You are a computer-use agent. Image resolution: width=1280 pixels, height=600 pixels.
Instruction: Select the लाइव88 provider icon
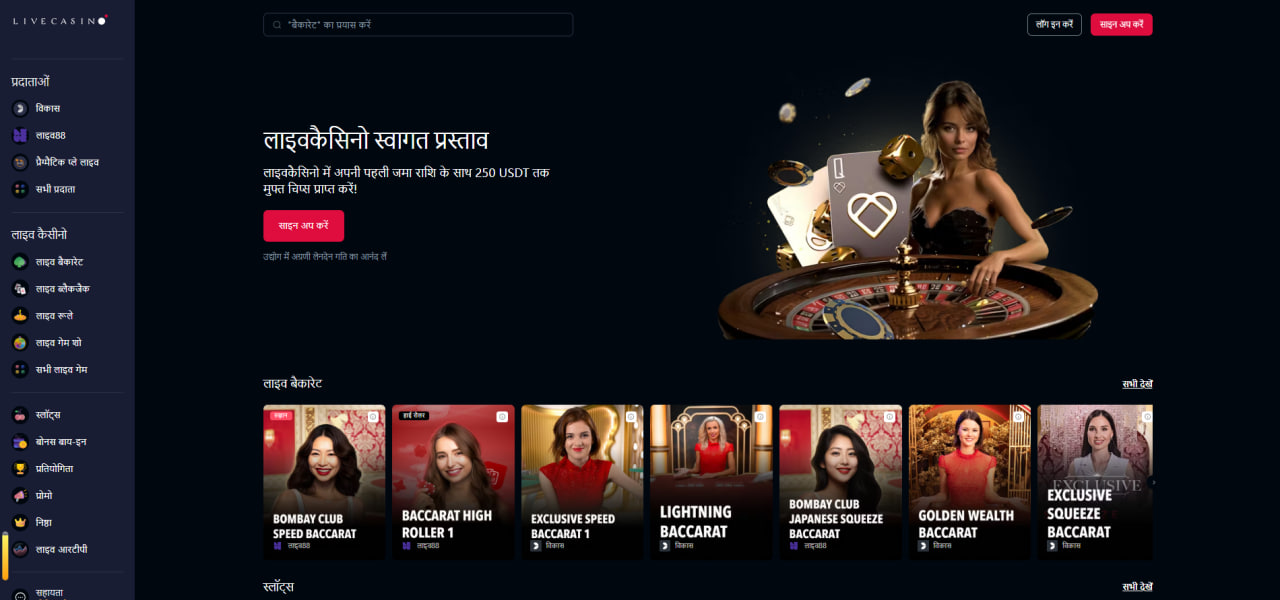[x=20, y=135]
